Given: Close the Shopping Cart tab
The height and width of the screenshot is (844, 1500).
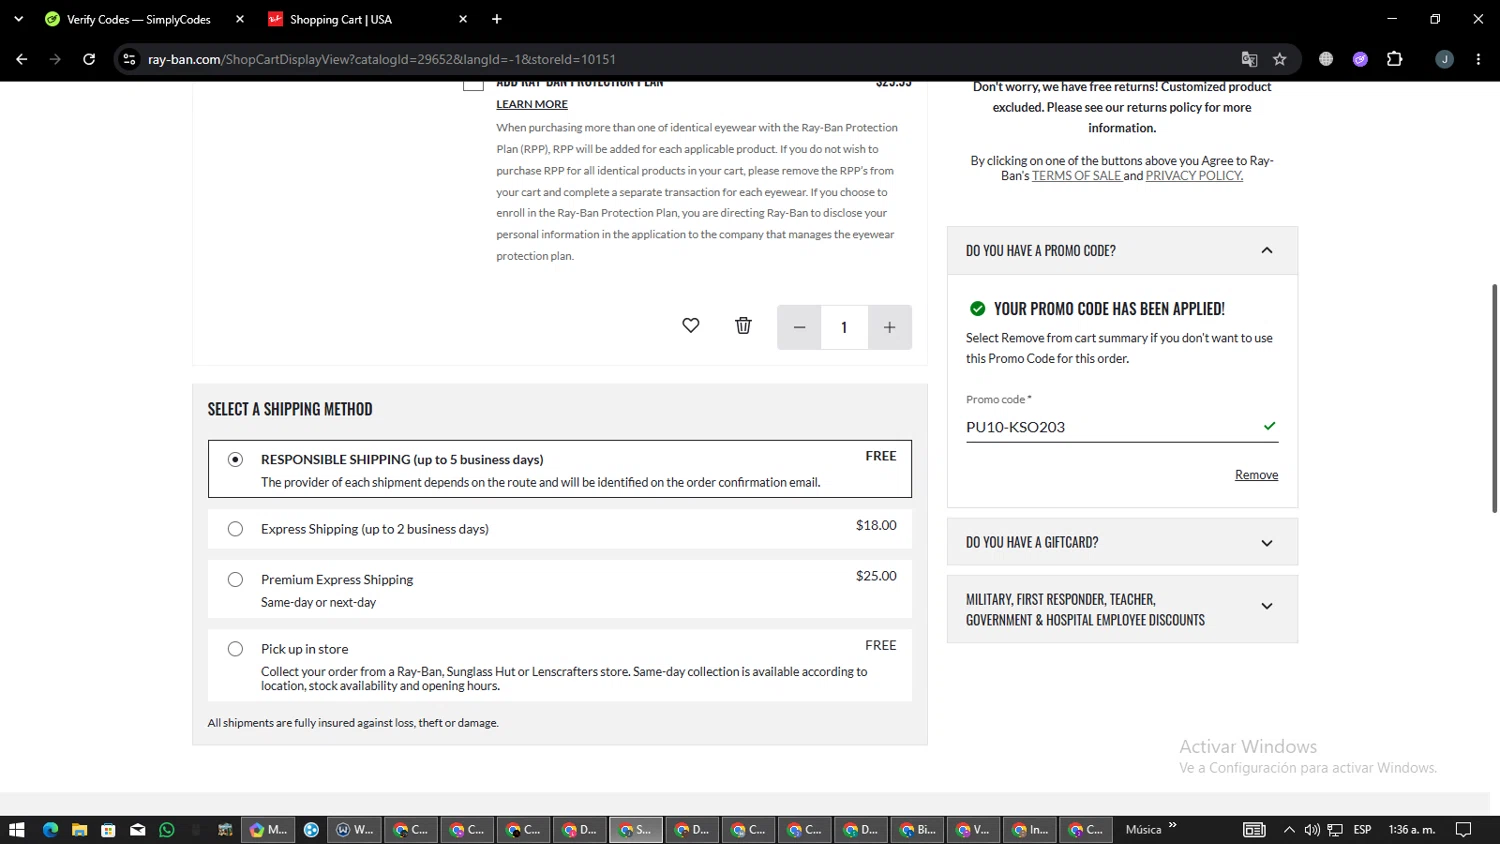Looking at the screenshot, I should pos(463,19).
